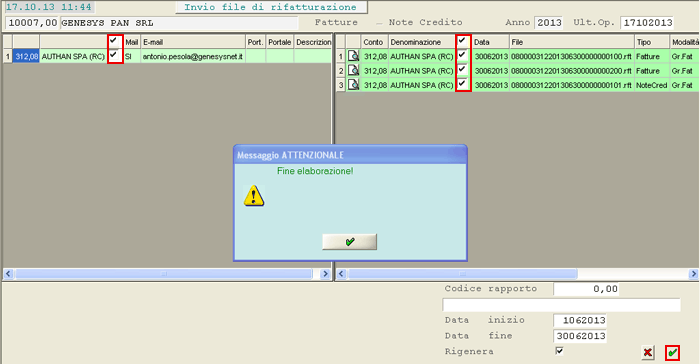Click the right table scrollbar left arrow
The image size is (700, 364).
click(x=341, y=273)
